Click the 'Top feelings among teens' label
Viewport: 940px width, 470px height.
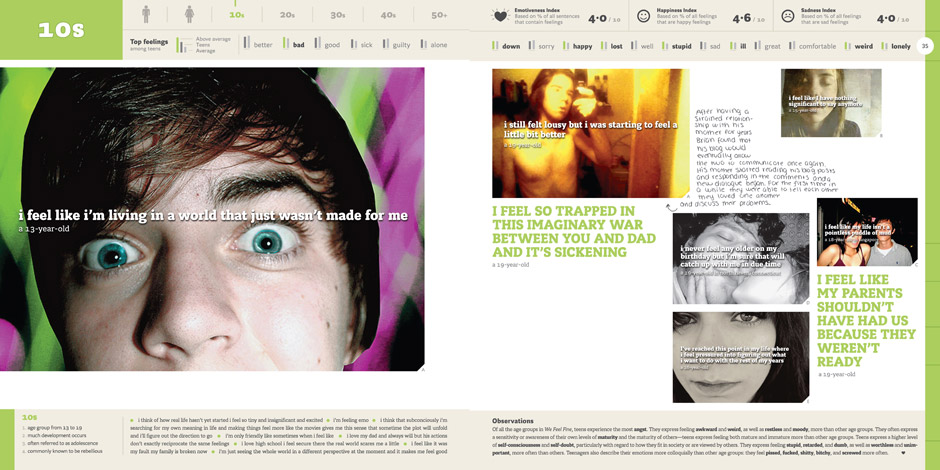tap(149, 45)
